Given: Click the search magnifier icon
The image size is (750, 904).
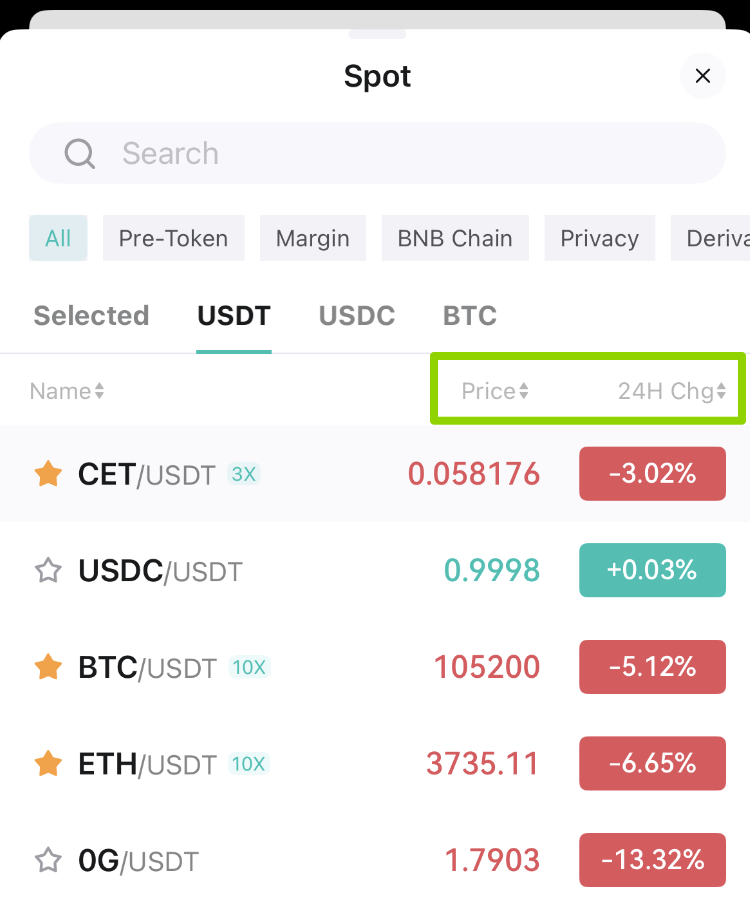Looking at the screenshot, I should coord(80,153).
